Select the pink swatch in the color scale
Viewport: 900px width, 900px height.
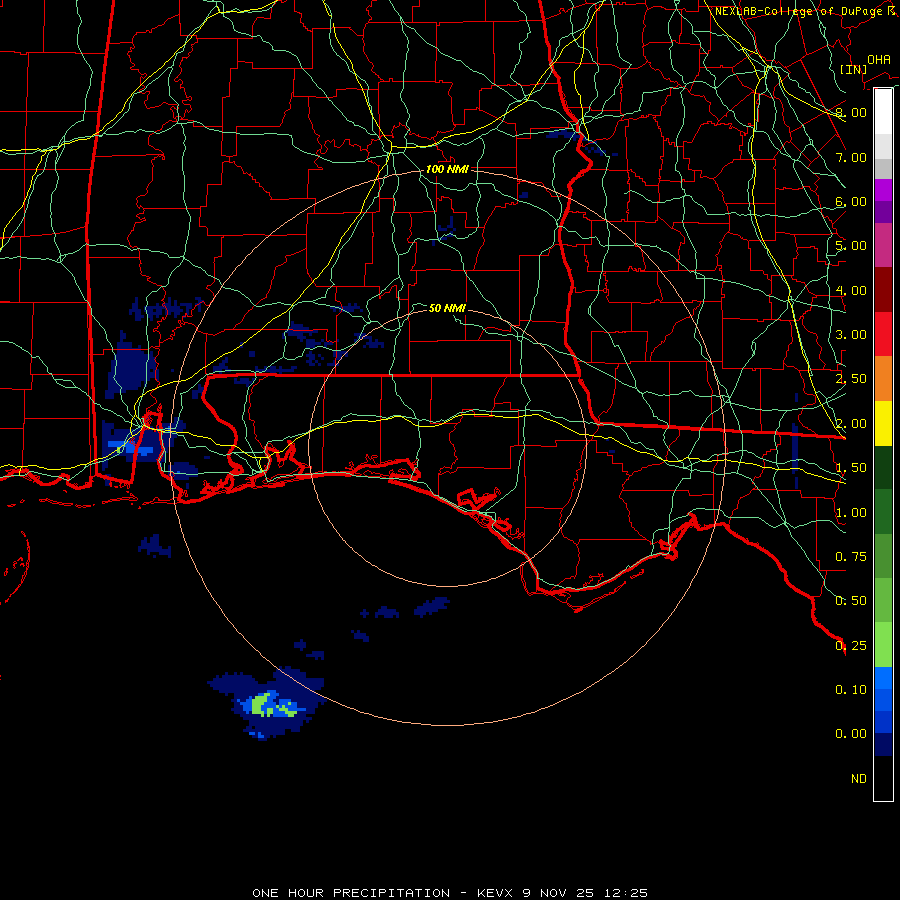(x=883, y=245)
